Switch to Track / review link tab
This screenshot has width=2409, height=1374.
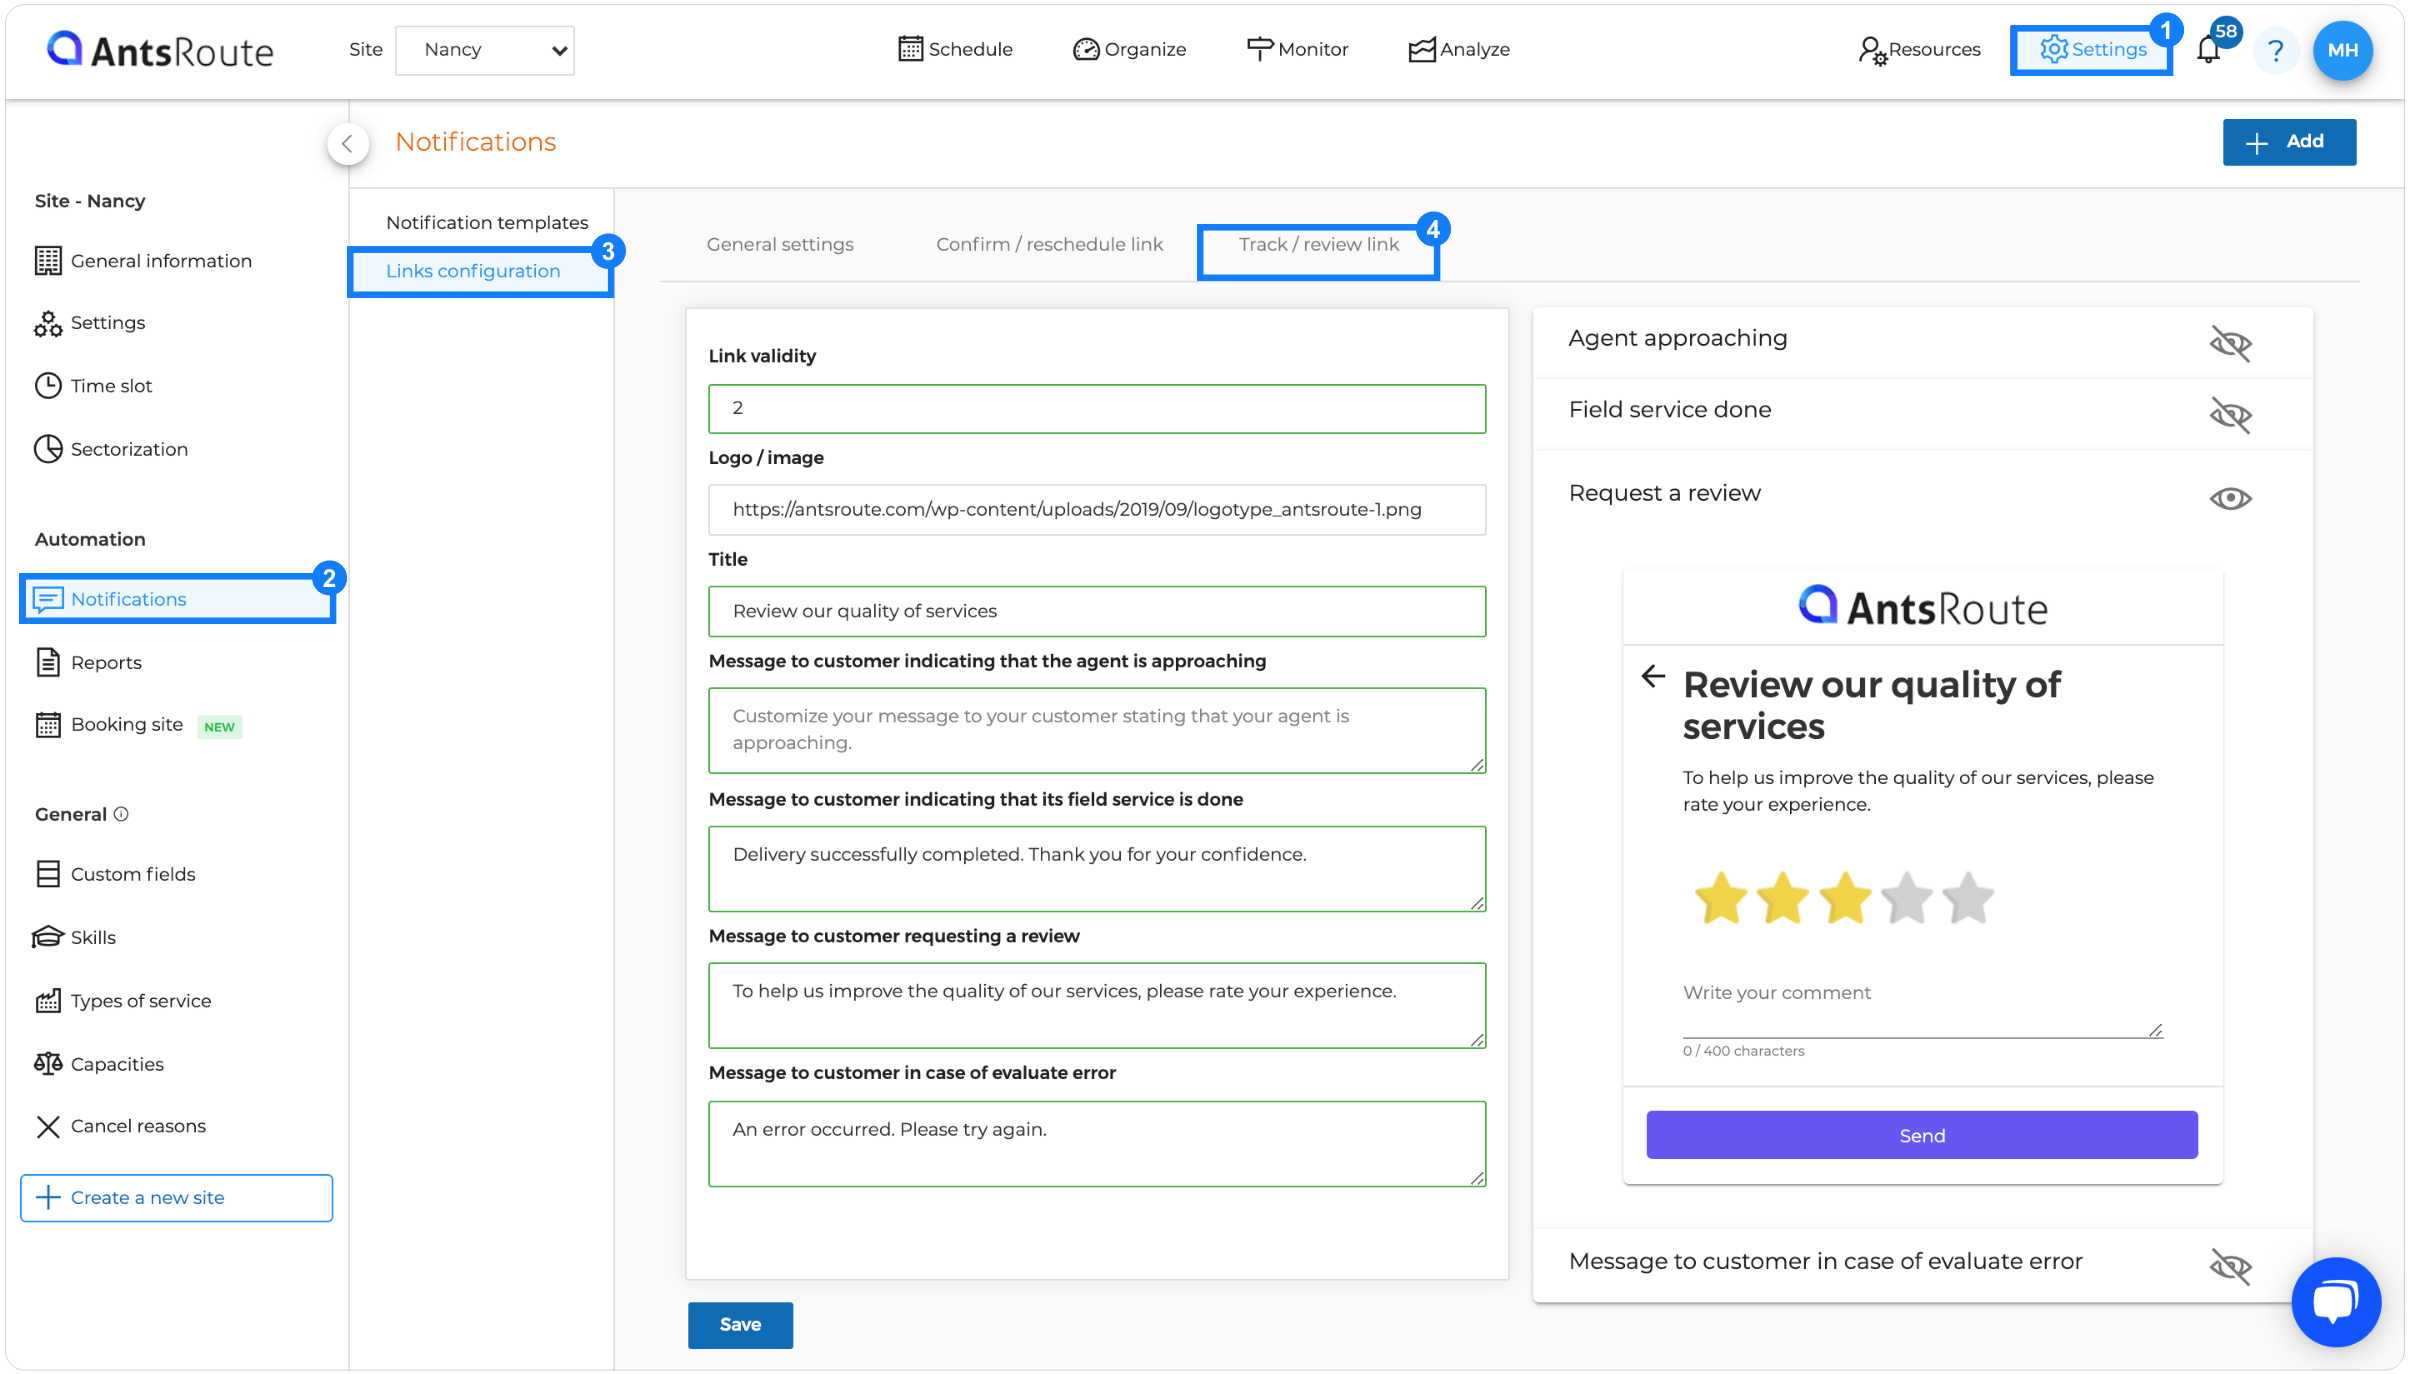point(1318,244)
